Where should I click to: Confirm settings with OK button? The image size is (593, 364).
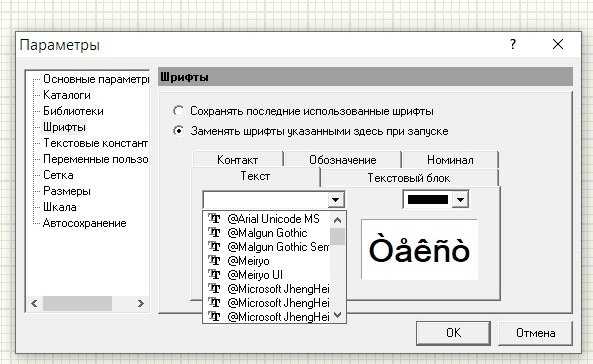tap(453, 333)
